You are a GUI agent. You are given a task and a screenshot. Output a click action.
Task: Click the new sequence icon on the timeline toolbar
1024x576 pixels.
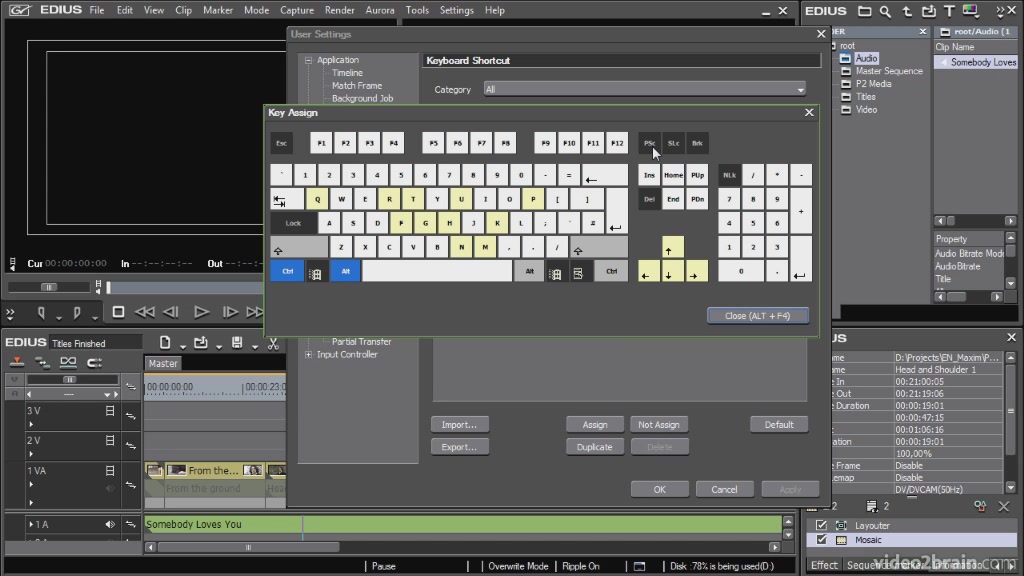(x=165, y=343)
